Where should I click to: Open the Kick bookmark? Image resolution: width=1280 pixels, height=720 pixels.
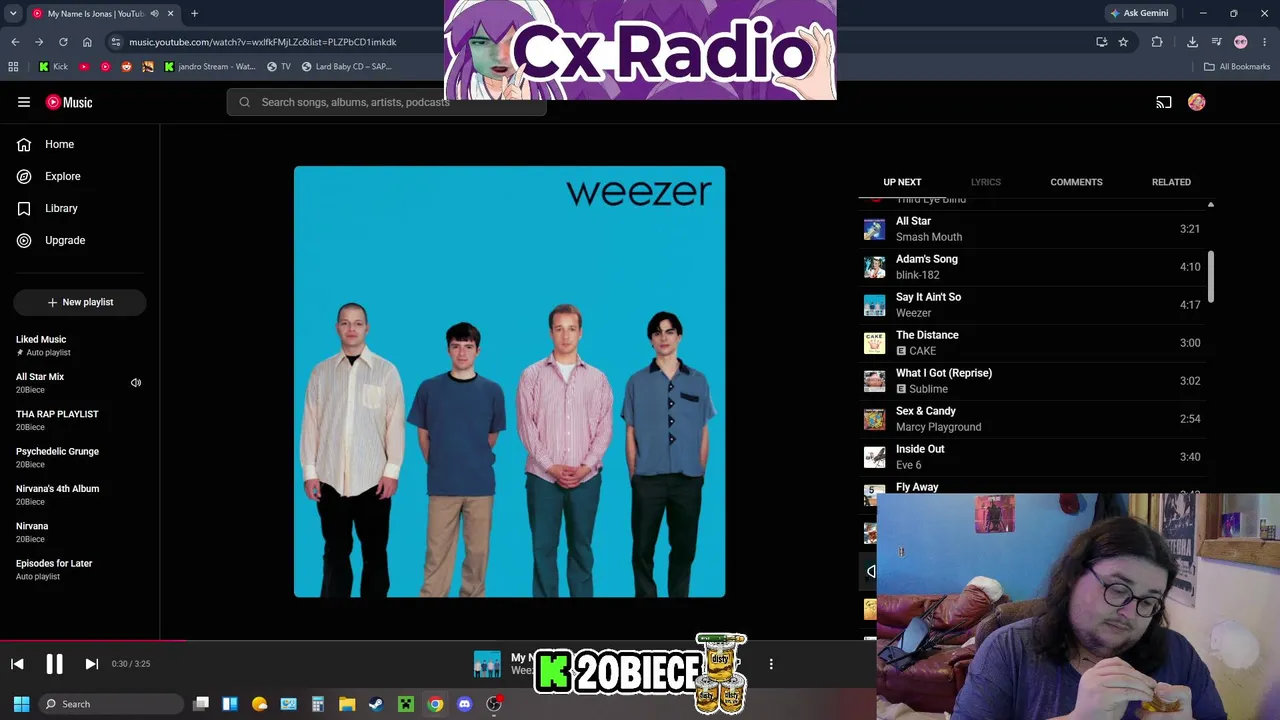point(54,67)
